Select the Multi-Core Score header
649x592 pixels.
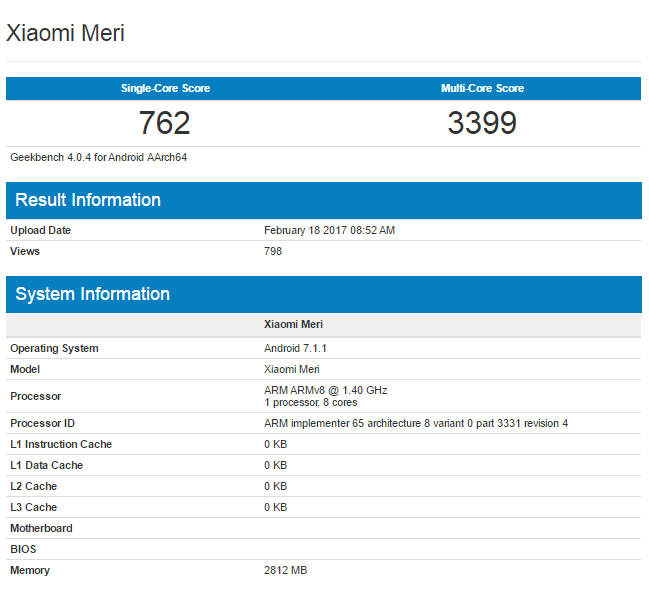[x=482, y=88]
